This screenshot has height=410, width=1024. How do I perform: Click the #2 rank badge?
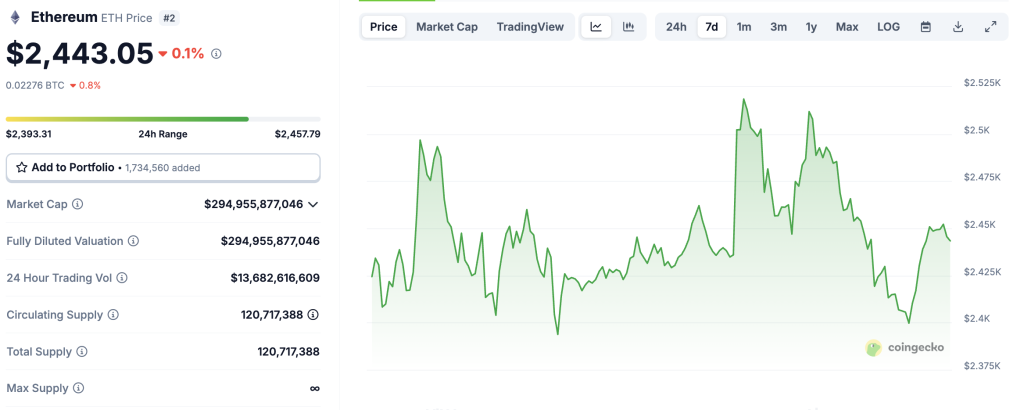(x=169, y=18)
